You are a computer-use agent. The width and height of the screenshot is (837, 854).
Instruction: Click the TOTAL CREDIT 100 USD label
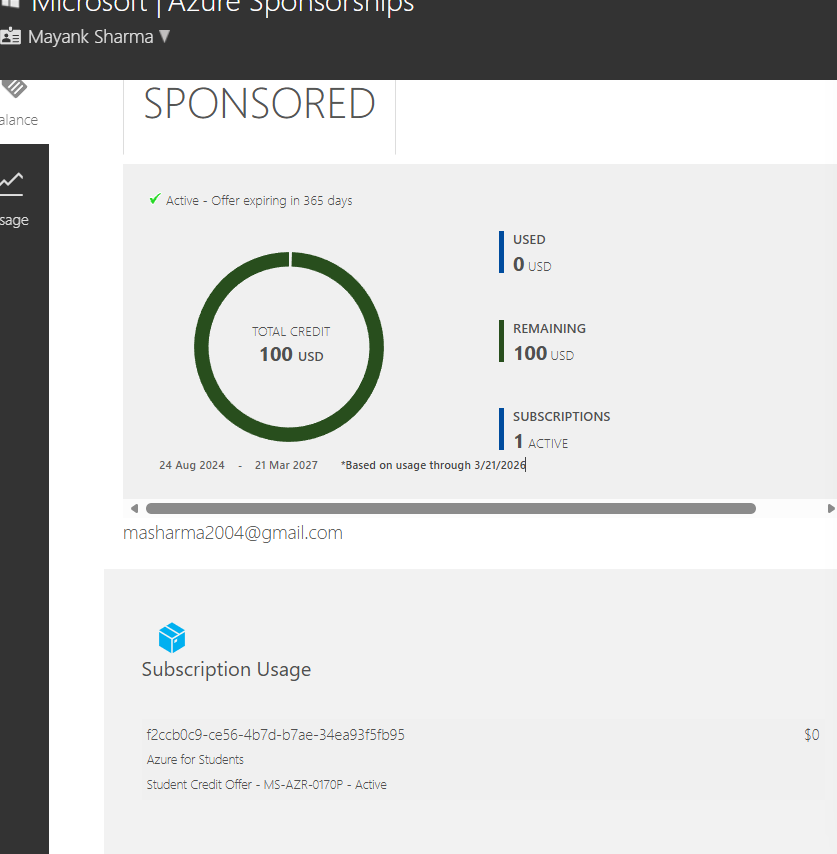291,344
